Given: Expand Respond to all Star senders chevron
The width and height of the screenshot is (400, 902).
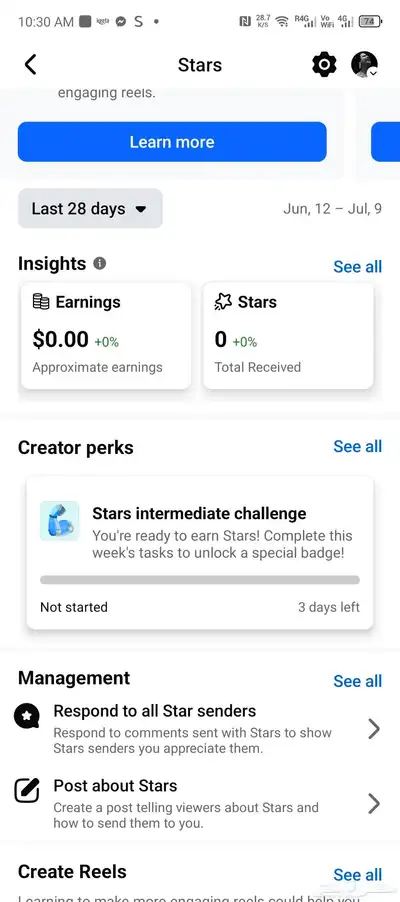Looking at the screenshot, I should coord(374,729).
